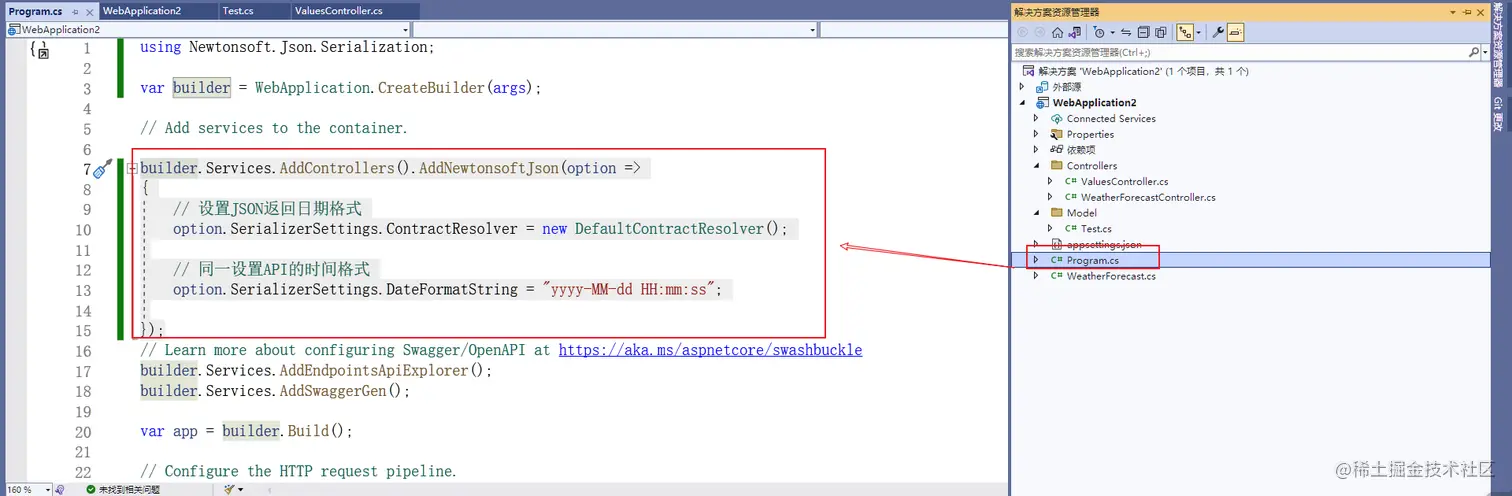Open Properties via the wrench icon
This screenshot has width=1512, height=496.
click(1218, 32)
